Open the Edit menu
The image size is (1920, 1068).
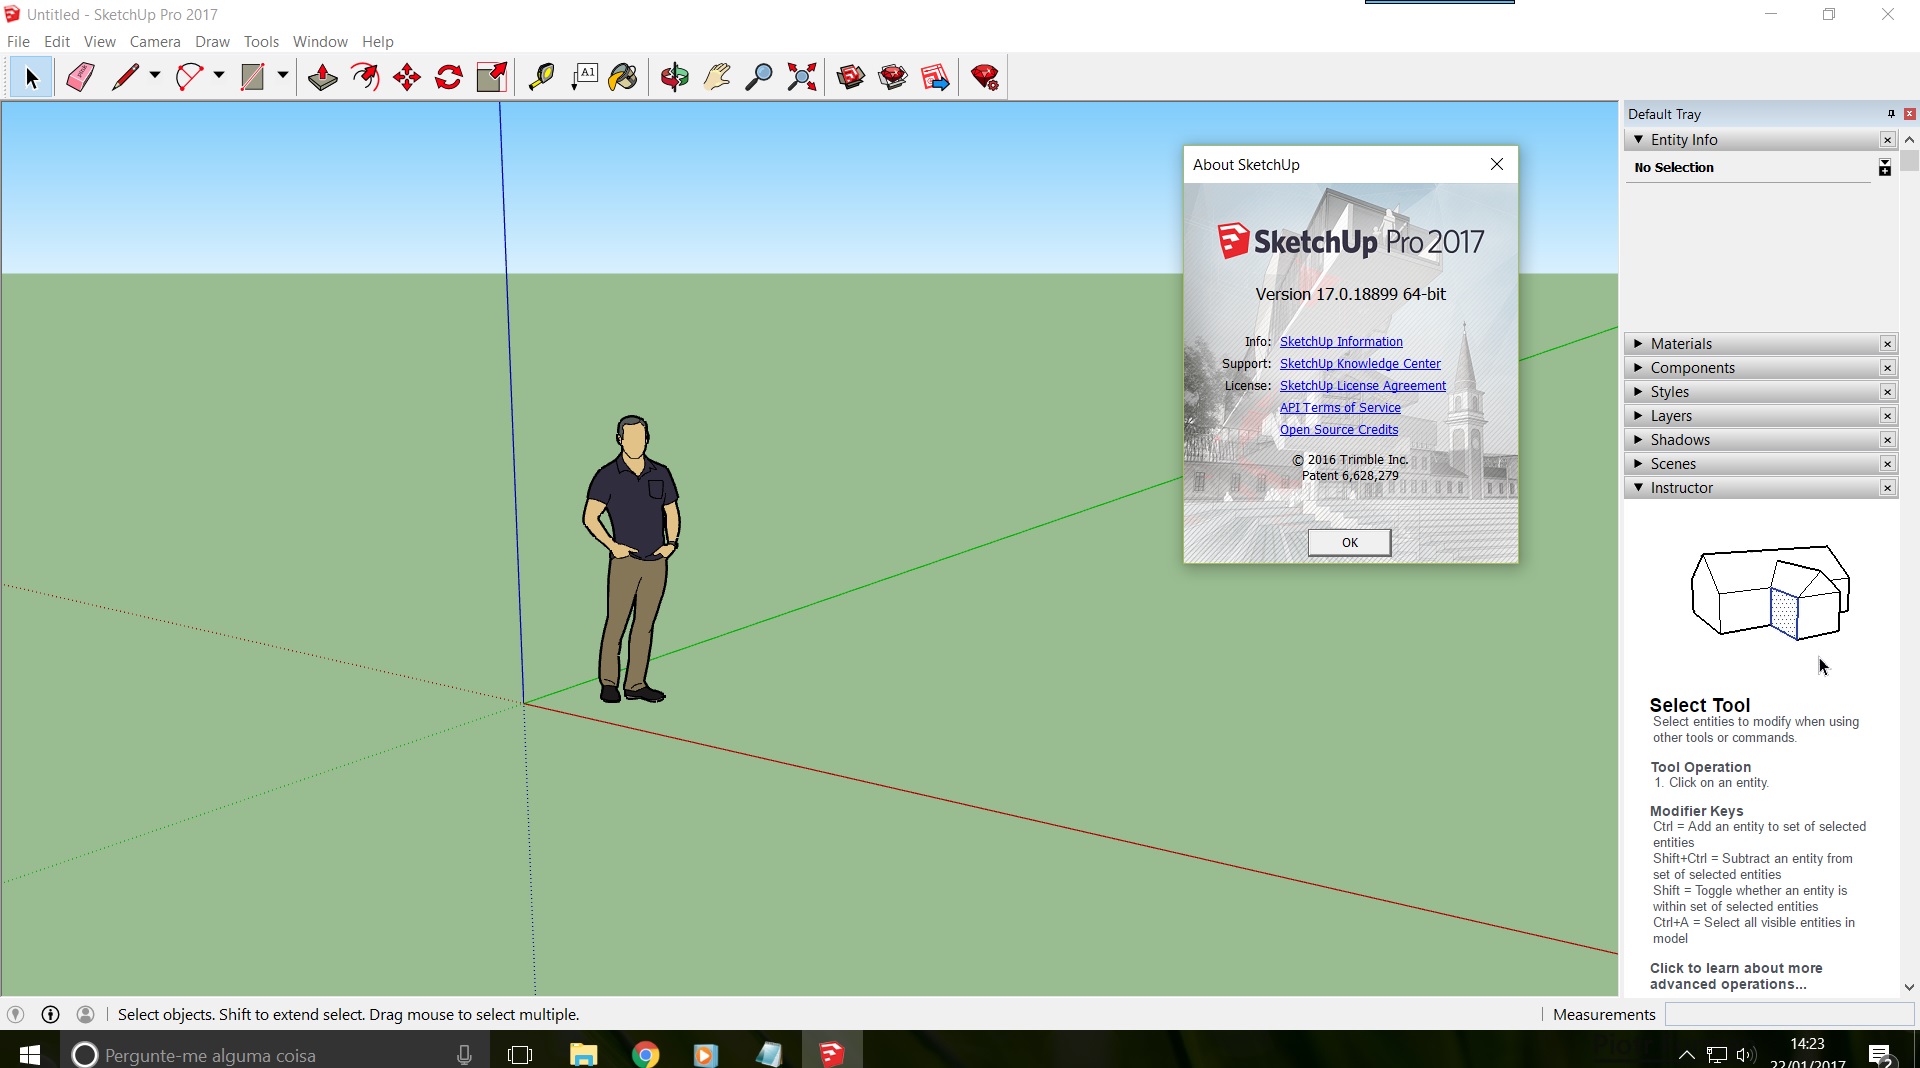pyautogui.click(x=57, y=41)
